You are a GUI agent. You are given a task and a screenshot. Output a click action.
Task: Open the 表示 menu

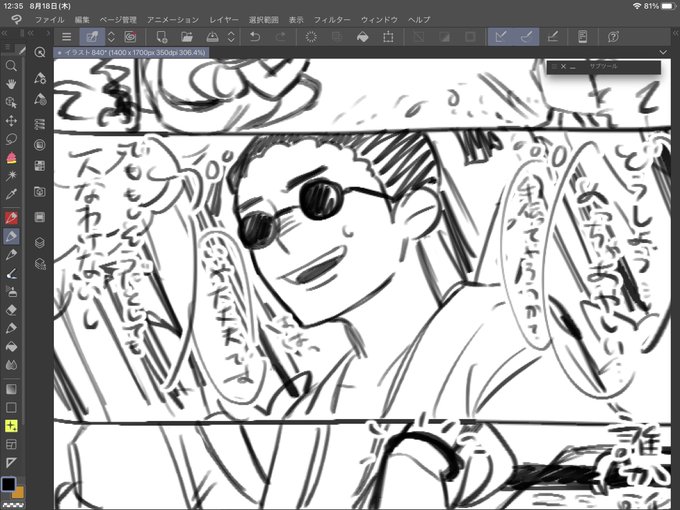pyautogui.click(x=296, y=20)
